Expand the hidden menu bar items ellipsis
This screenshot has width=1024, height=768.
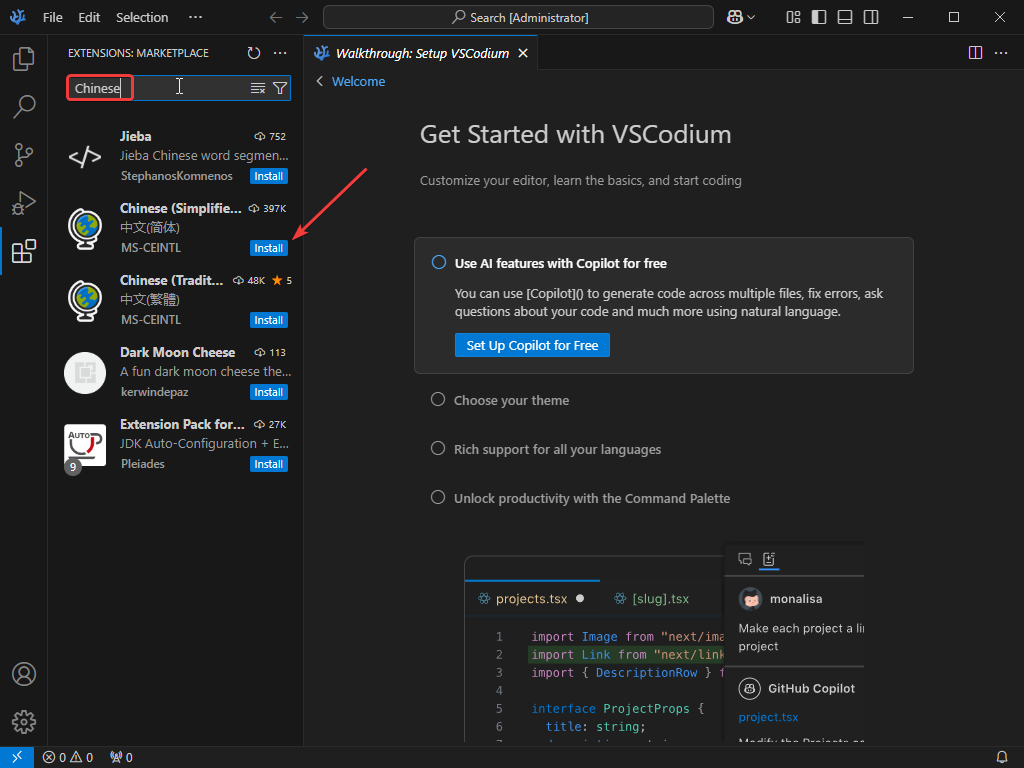(x=195, y=17)
